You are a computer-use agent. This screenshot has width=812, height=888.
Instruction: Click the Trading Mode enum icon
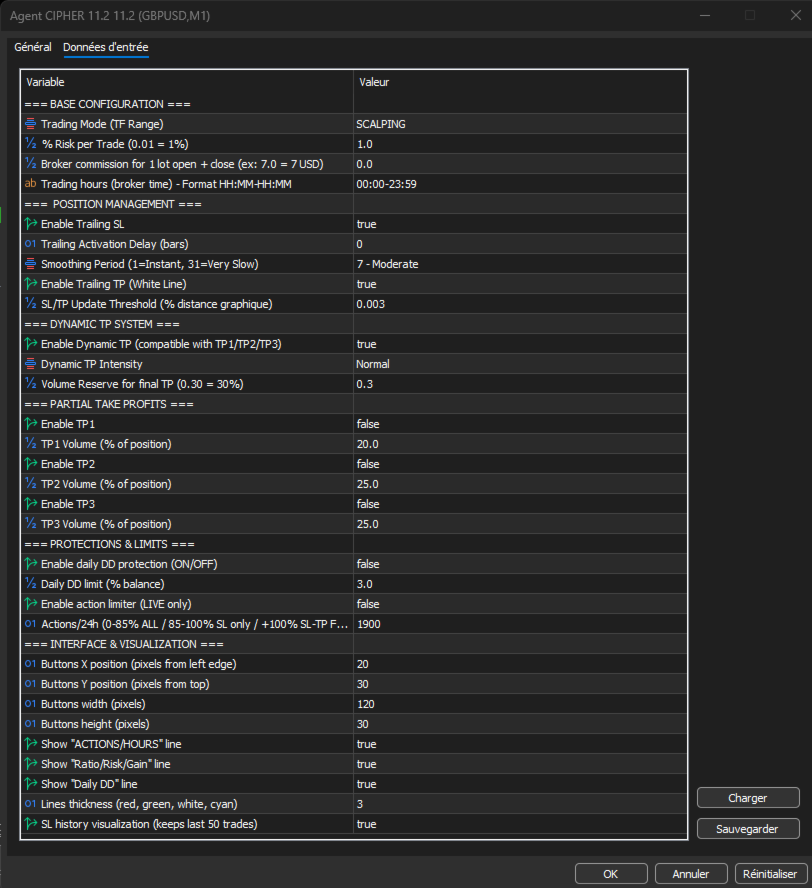pyautogui.click(x=30, y=124)
